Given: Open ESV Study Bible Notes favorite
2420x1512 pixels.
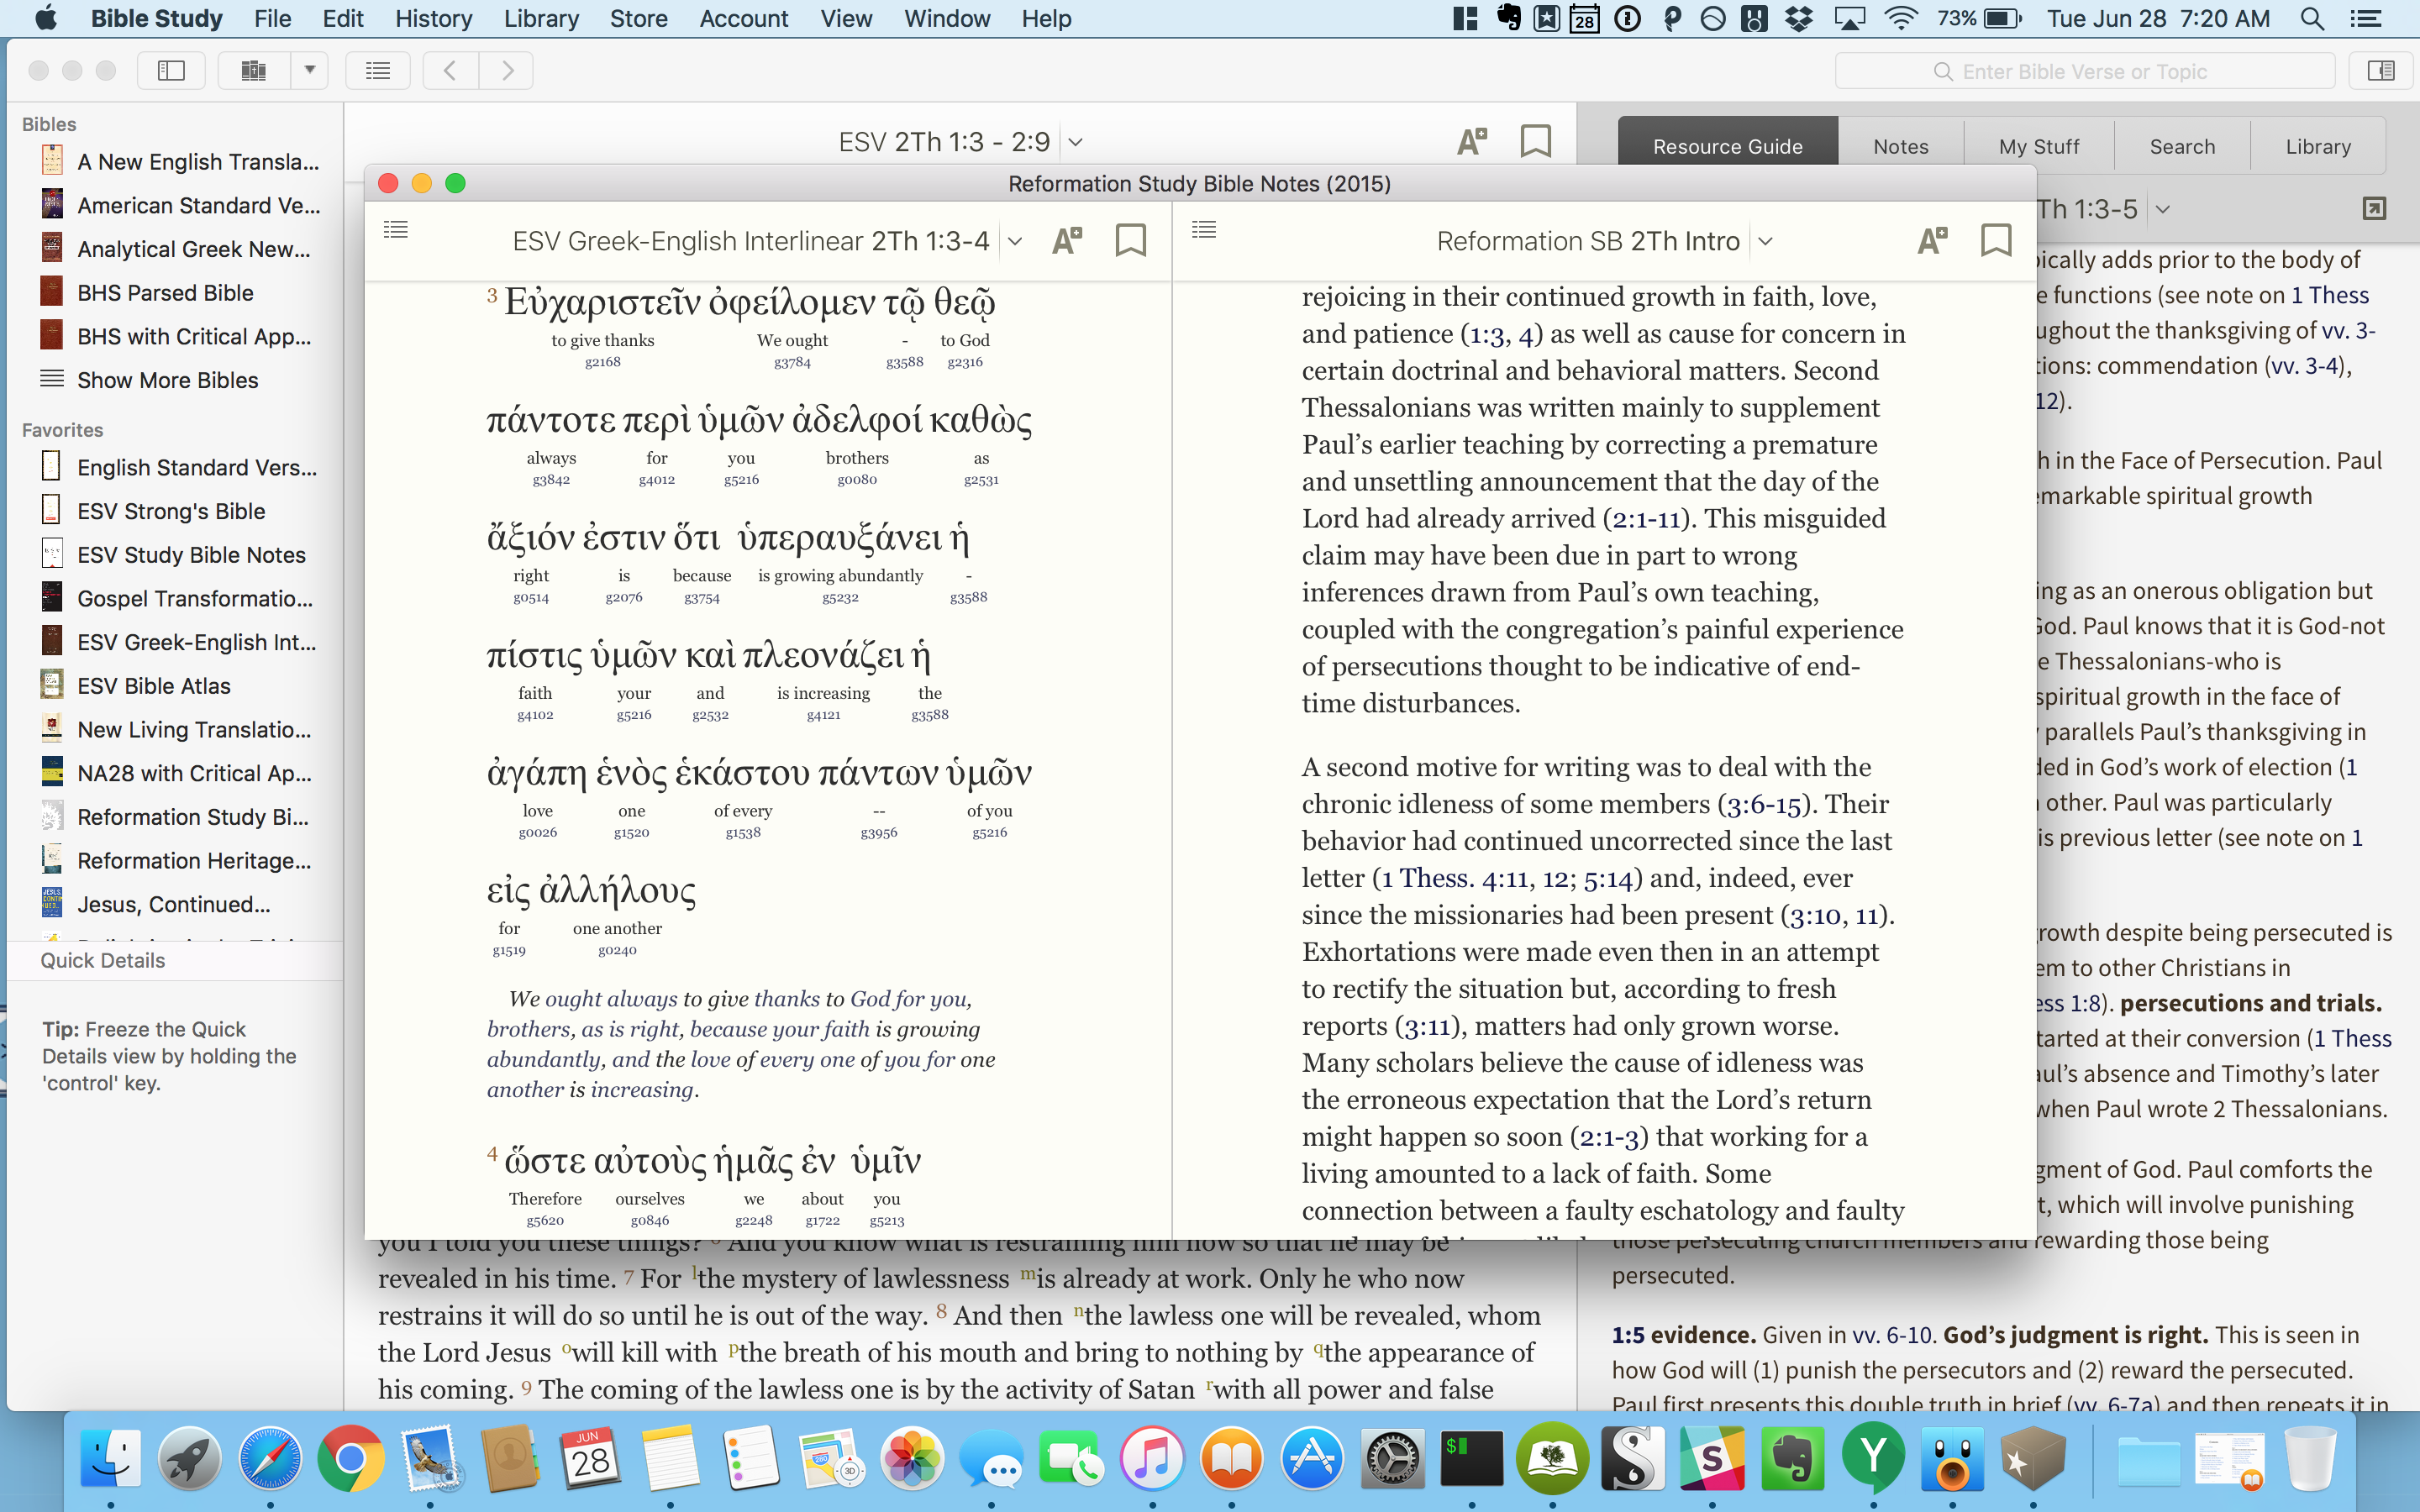Looking at the screenshot, I should click(174, 555).
